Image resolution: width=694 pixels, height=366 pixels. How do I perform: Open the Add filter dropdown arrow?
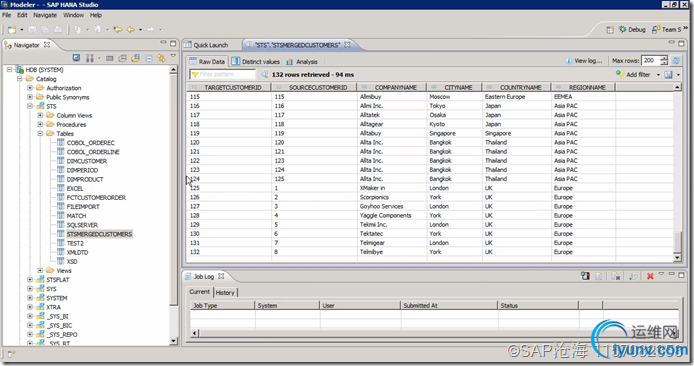coord(658,75)
